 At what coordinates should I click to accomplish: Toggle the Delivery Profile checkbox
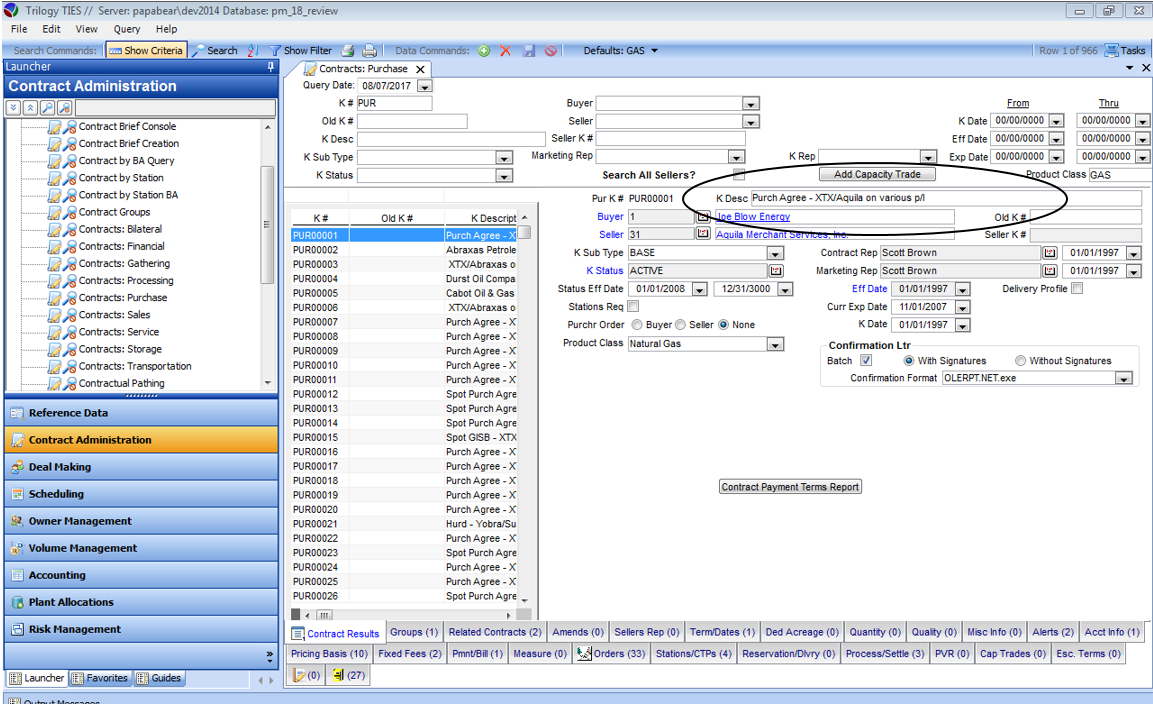1077,289
